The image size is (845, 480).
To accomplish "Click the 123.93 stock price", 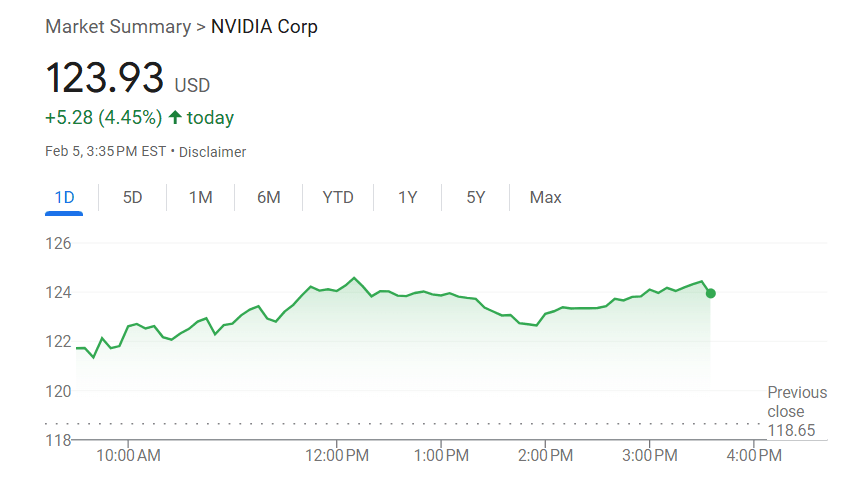I will [104, 78].
